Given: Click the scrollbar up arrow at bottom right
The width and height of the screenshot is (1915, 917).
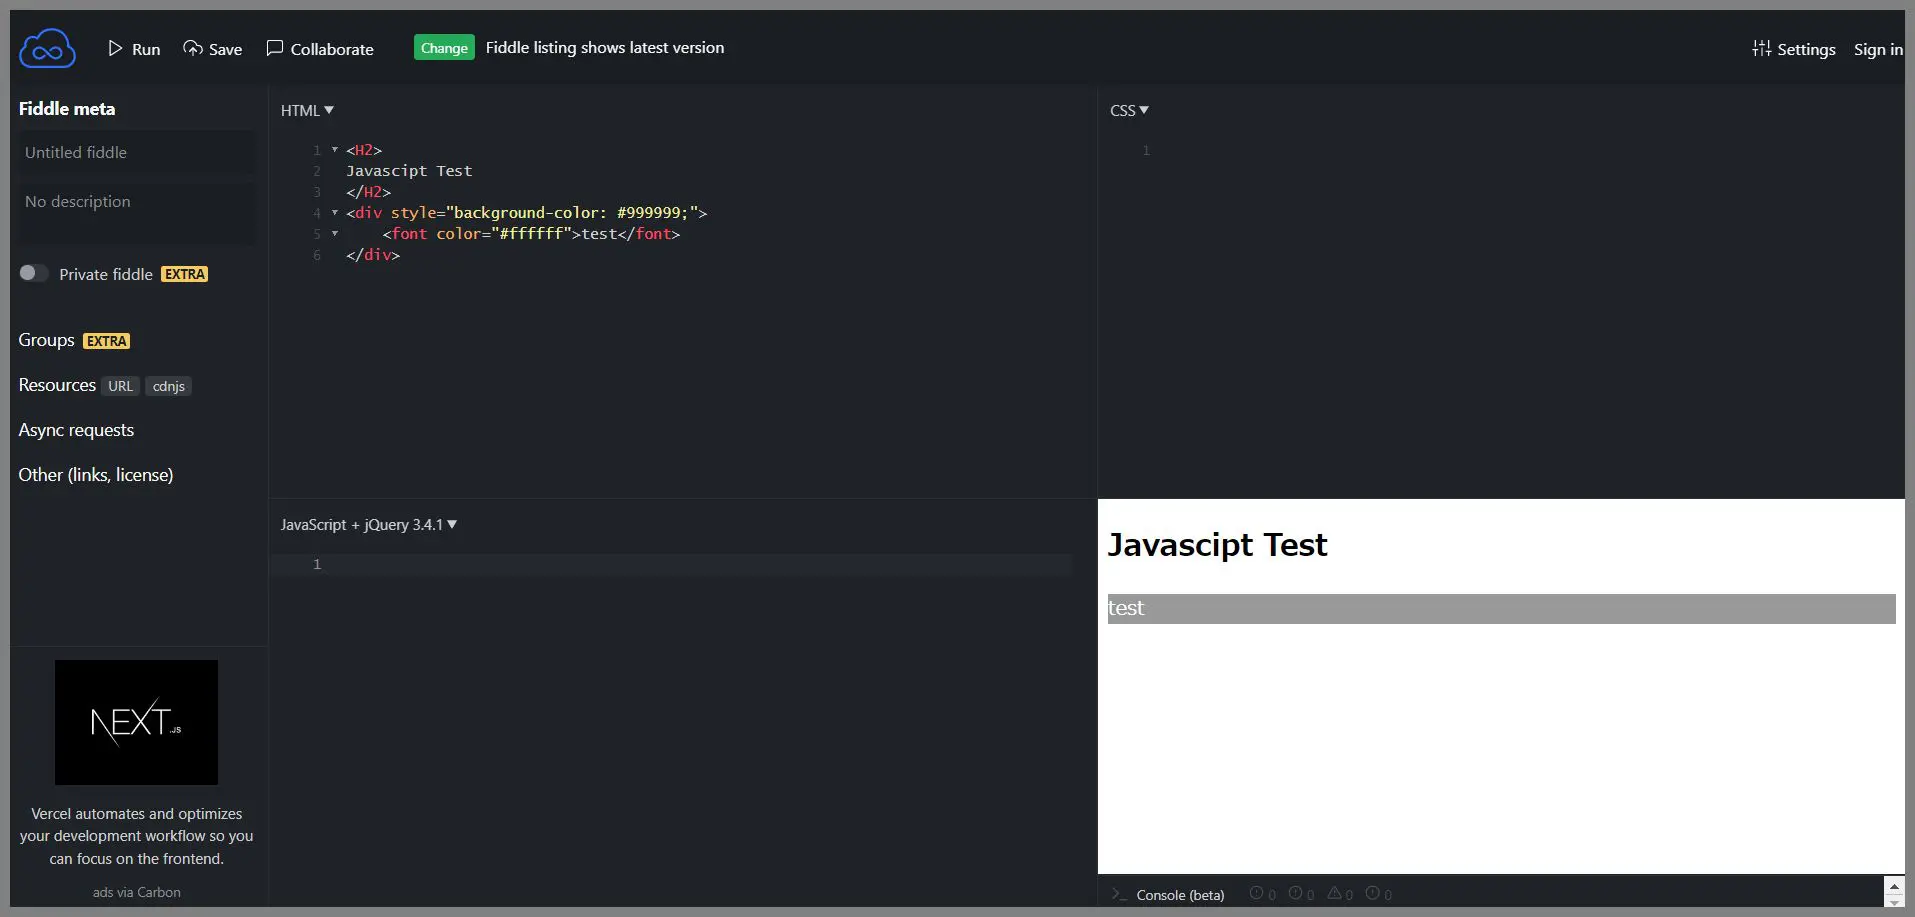Looking at the screenshot, I should pyautogui.click(x=1893, y=886).
